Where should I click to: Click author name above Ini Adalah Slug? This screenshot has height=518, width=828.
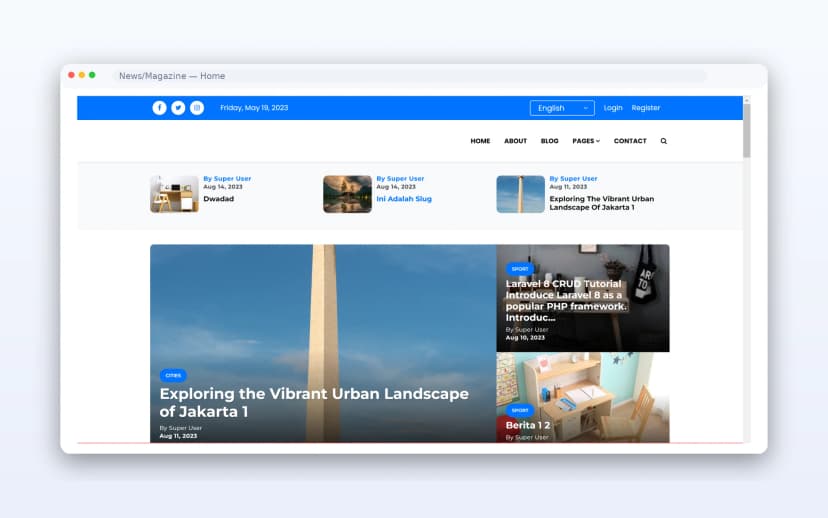click(400, 178)
